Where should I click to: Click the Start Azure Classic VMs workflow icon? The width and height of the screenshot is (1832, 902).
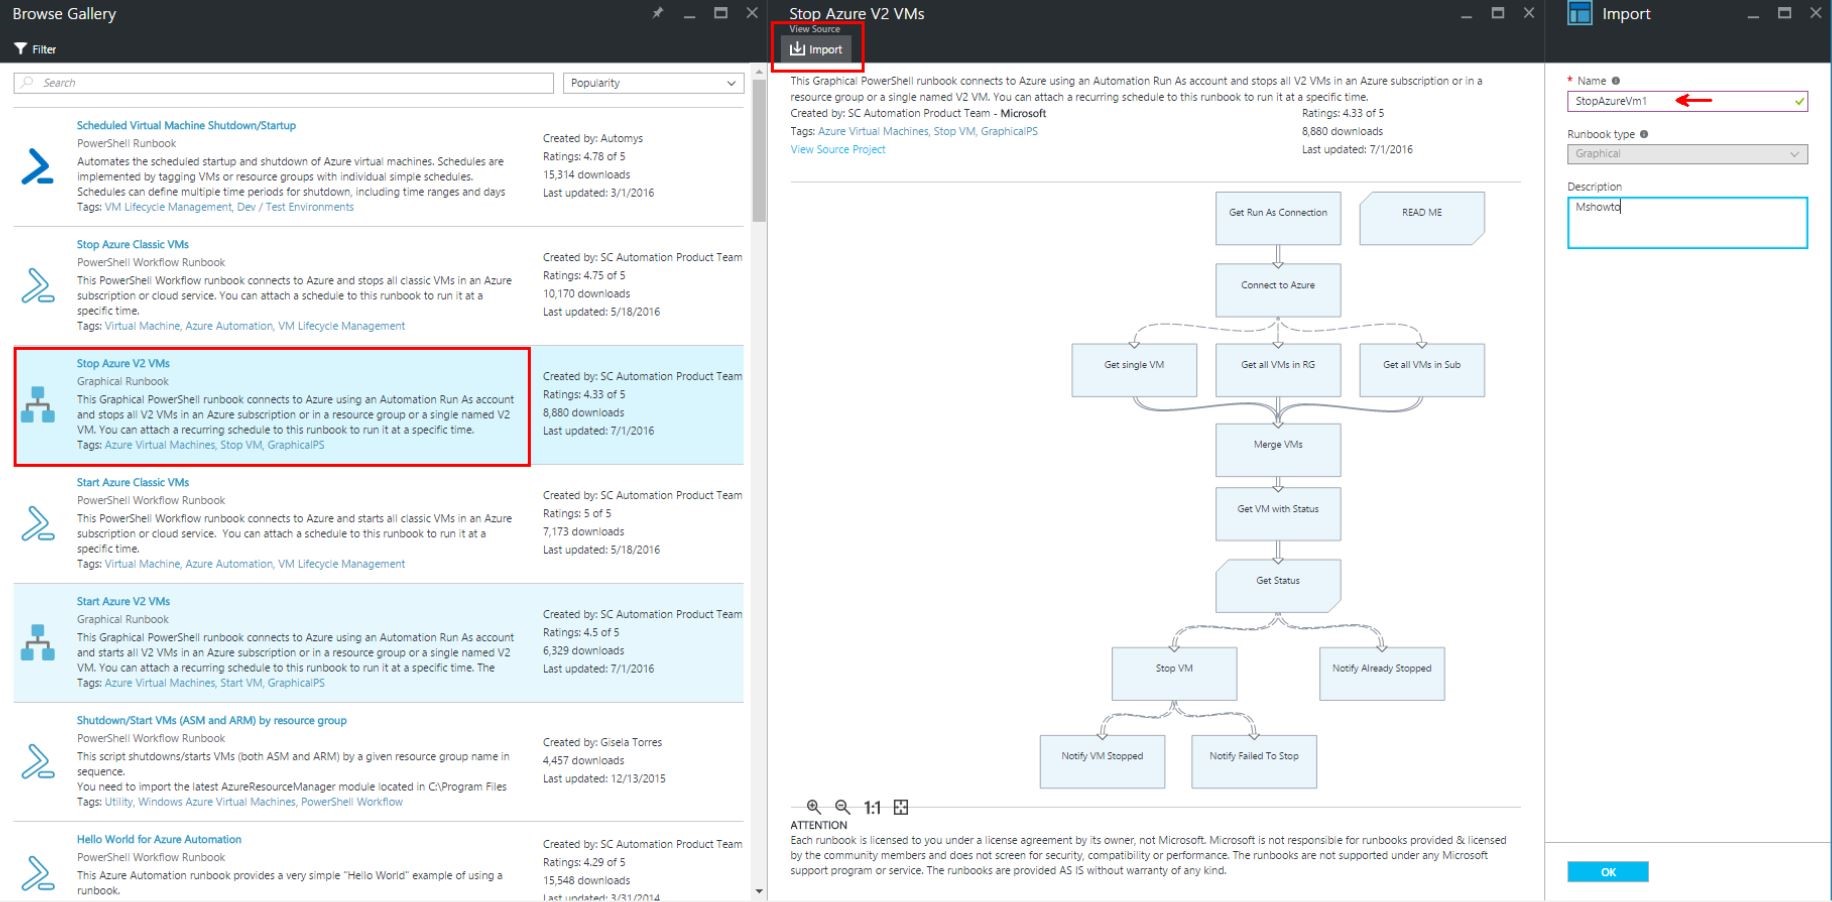(37, 523)
